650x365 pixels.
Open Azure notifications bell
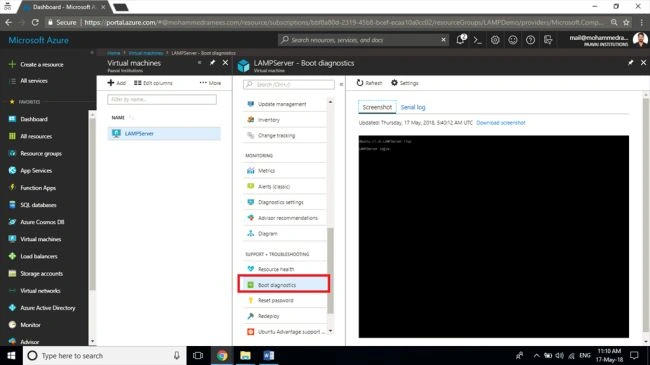coord(461,40)
